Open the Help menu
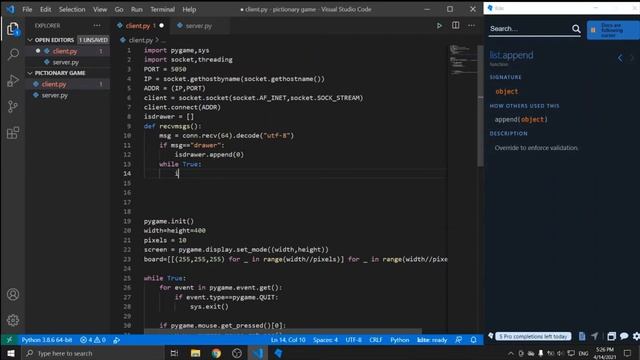 (189, 9)
